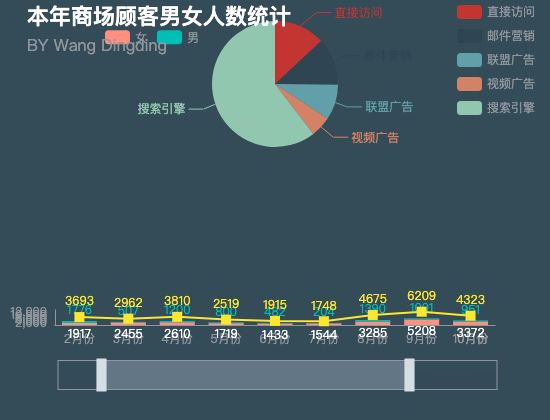Click the yellow marker labeled 3693

coord(80,317)
